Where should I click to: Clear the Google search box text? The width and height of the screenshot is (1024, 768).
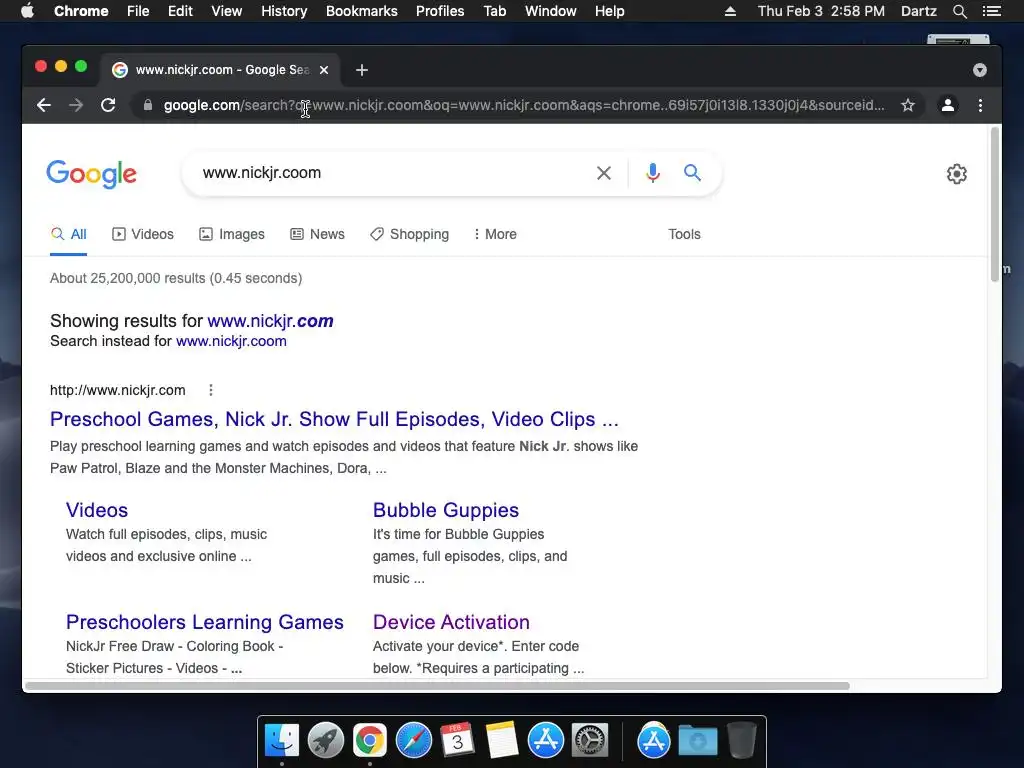pyautogui.click(x=604, y=173)
